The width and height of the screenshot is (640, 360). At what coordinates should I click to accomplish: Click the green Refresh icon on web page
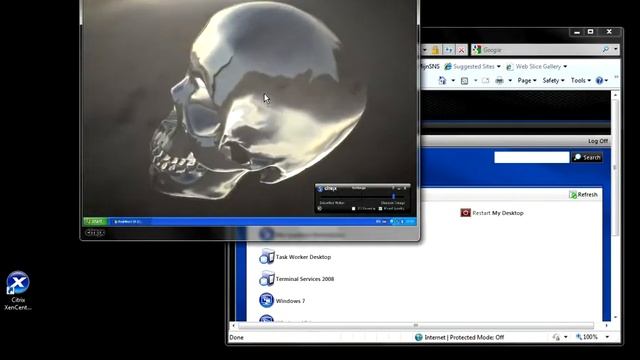pos(573,195)
